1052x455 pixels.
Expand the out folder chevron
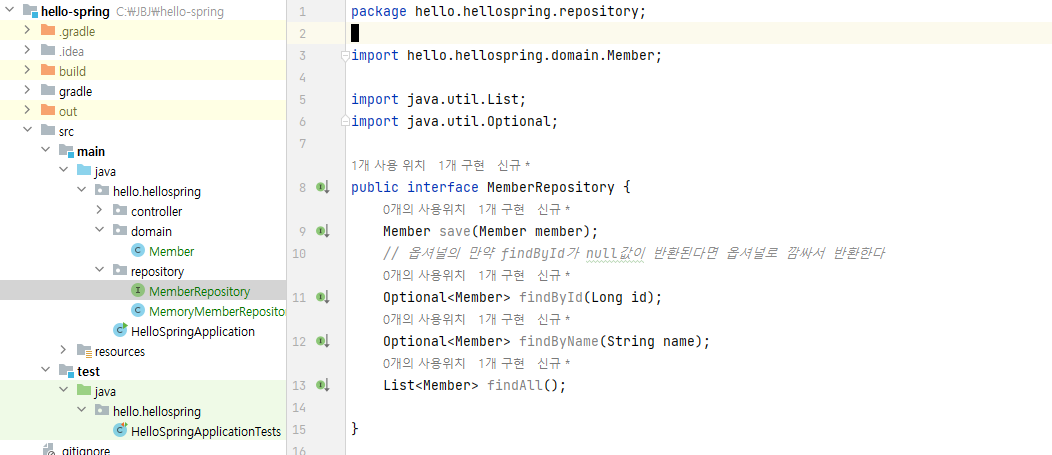pos(27,111)
